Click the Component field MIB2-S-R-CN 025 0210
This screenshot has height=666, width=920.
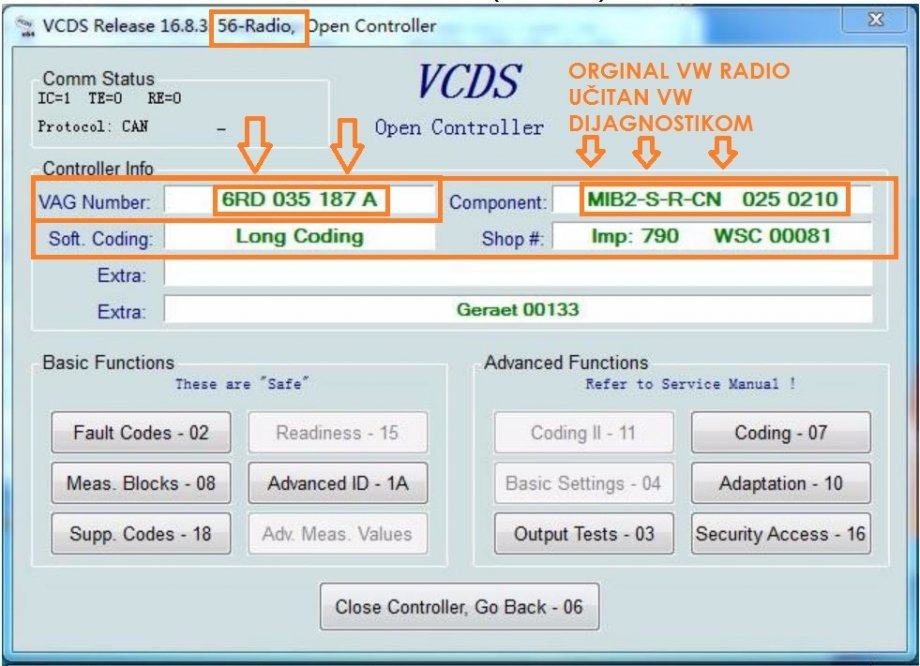tap(712, 200)
